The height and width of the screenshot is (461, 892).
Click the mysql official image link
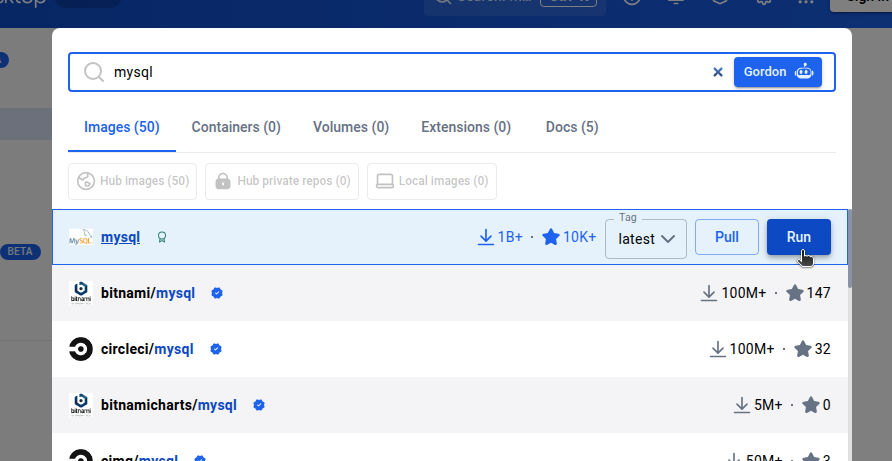click(x=120, y=237)
